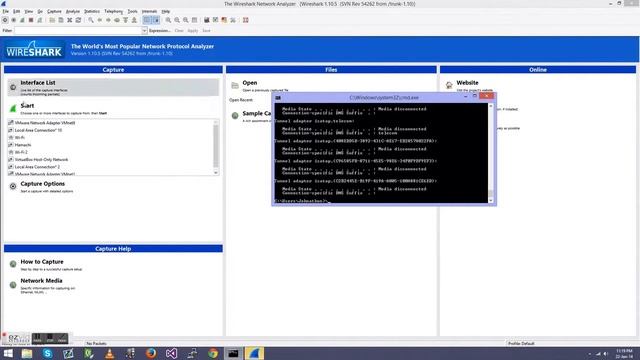Image resolution: width=640 pixels, height=360 pixels.
Task: Open Network Media help link
Action: [41, 281]
